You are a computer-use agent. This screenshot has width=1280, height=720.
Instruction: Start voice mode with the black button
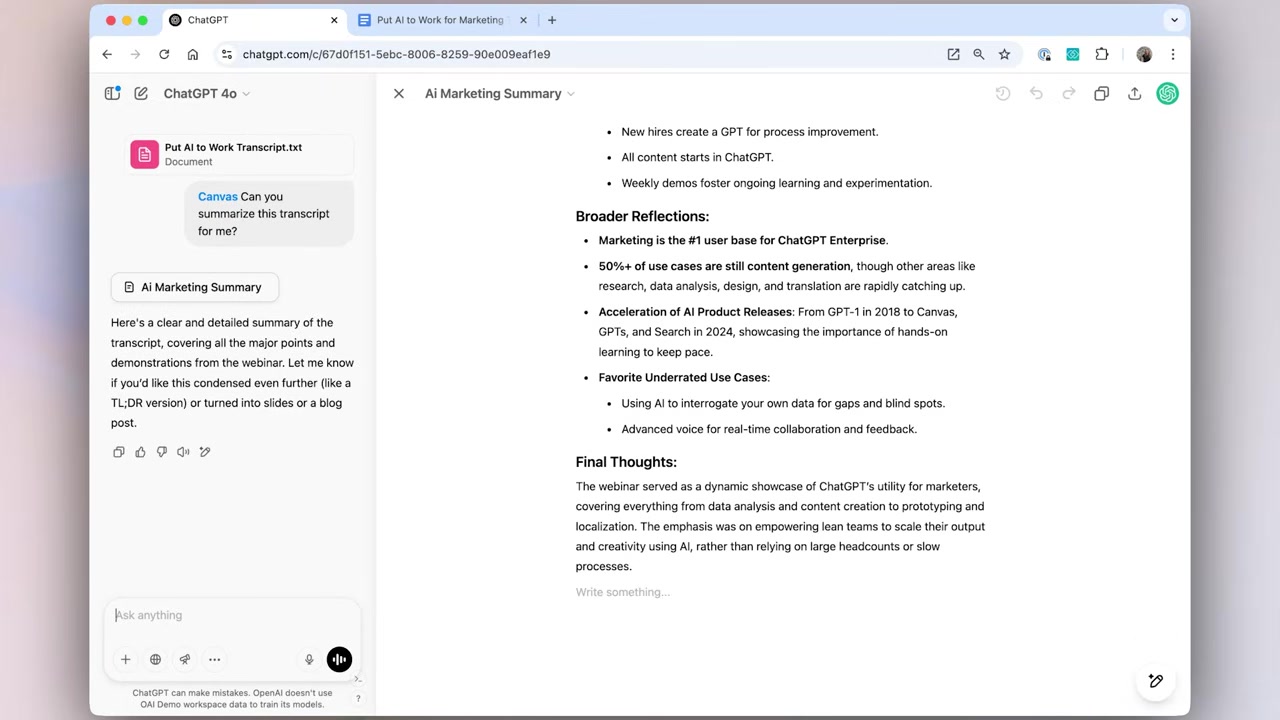[339, 659]
